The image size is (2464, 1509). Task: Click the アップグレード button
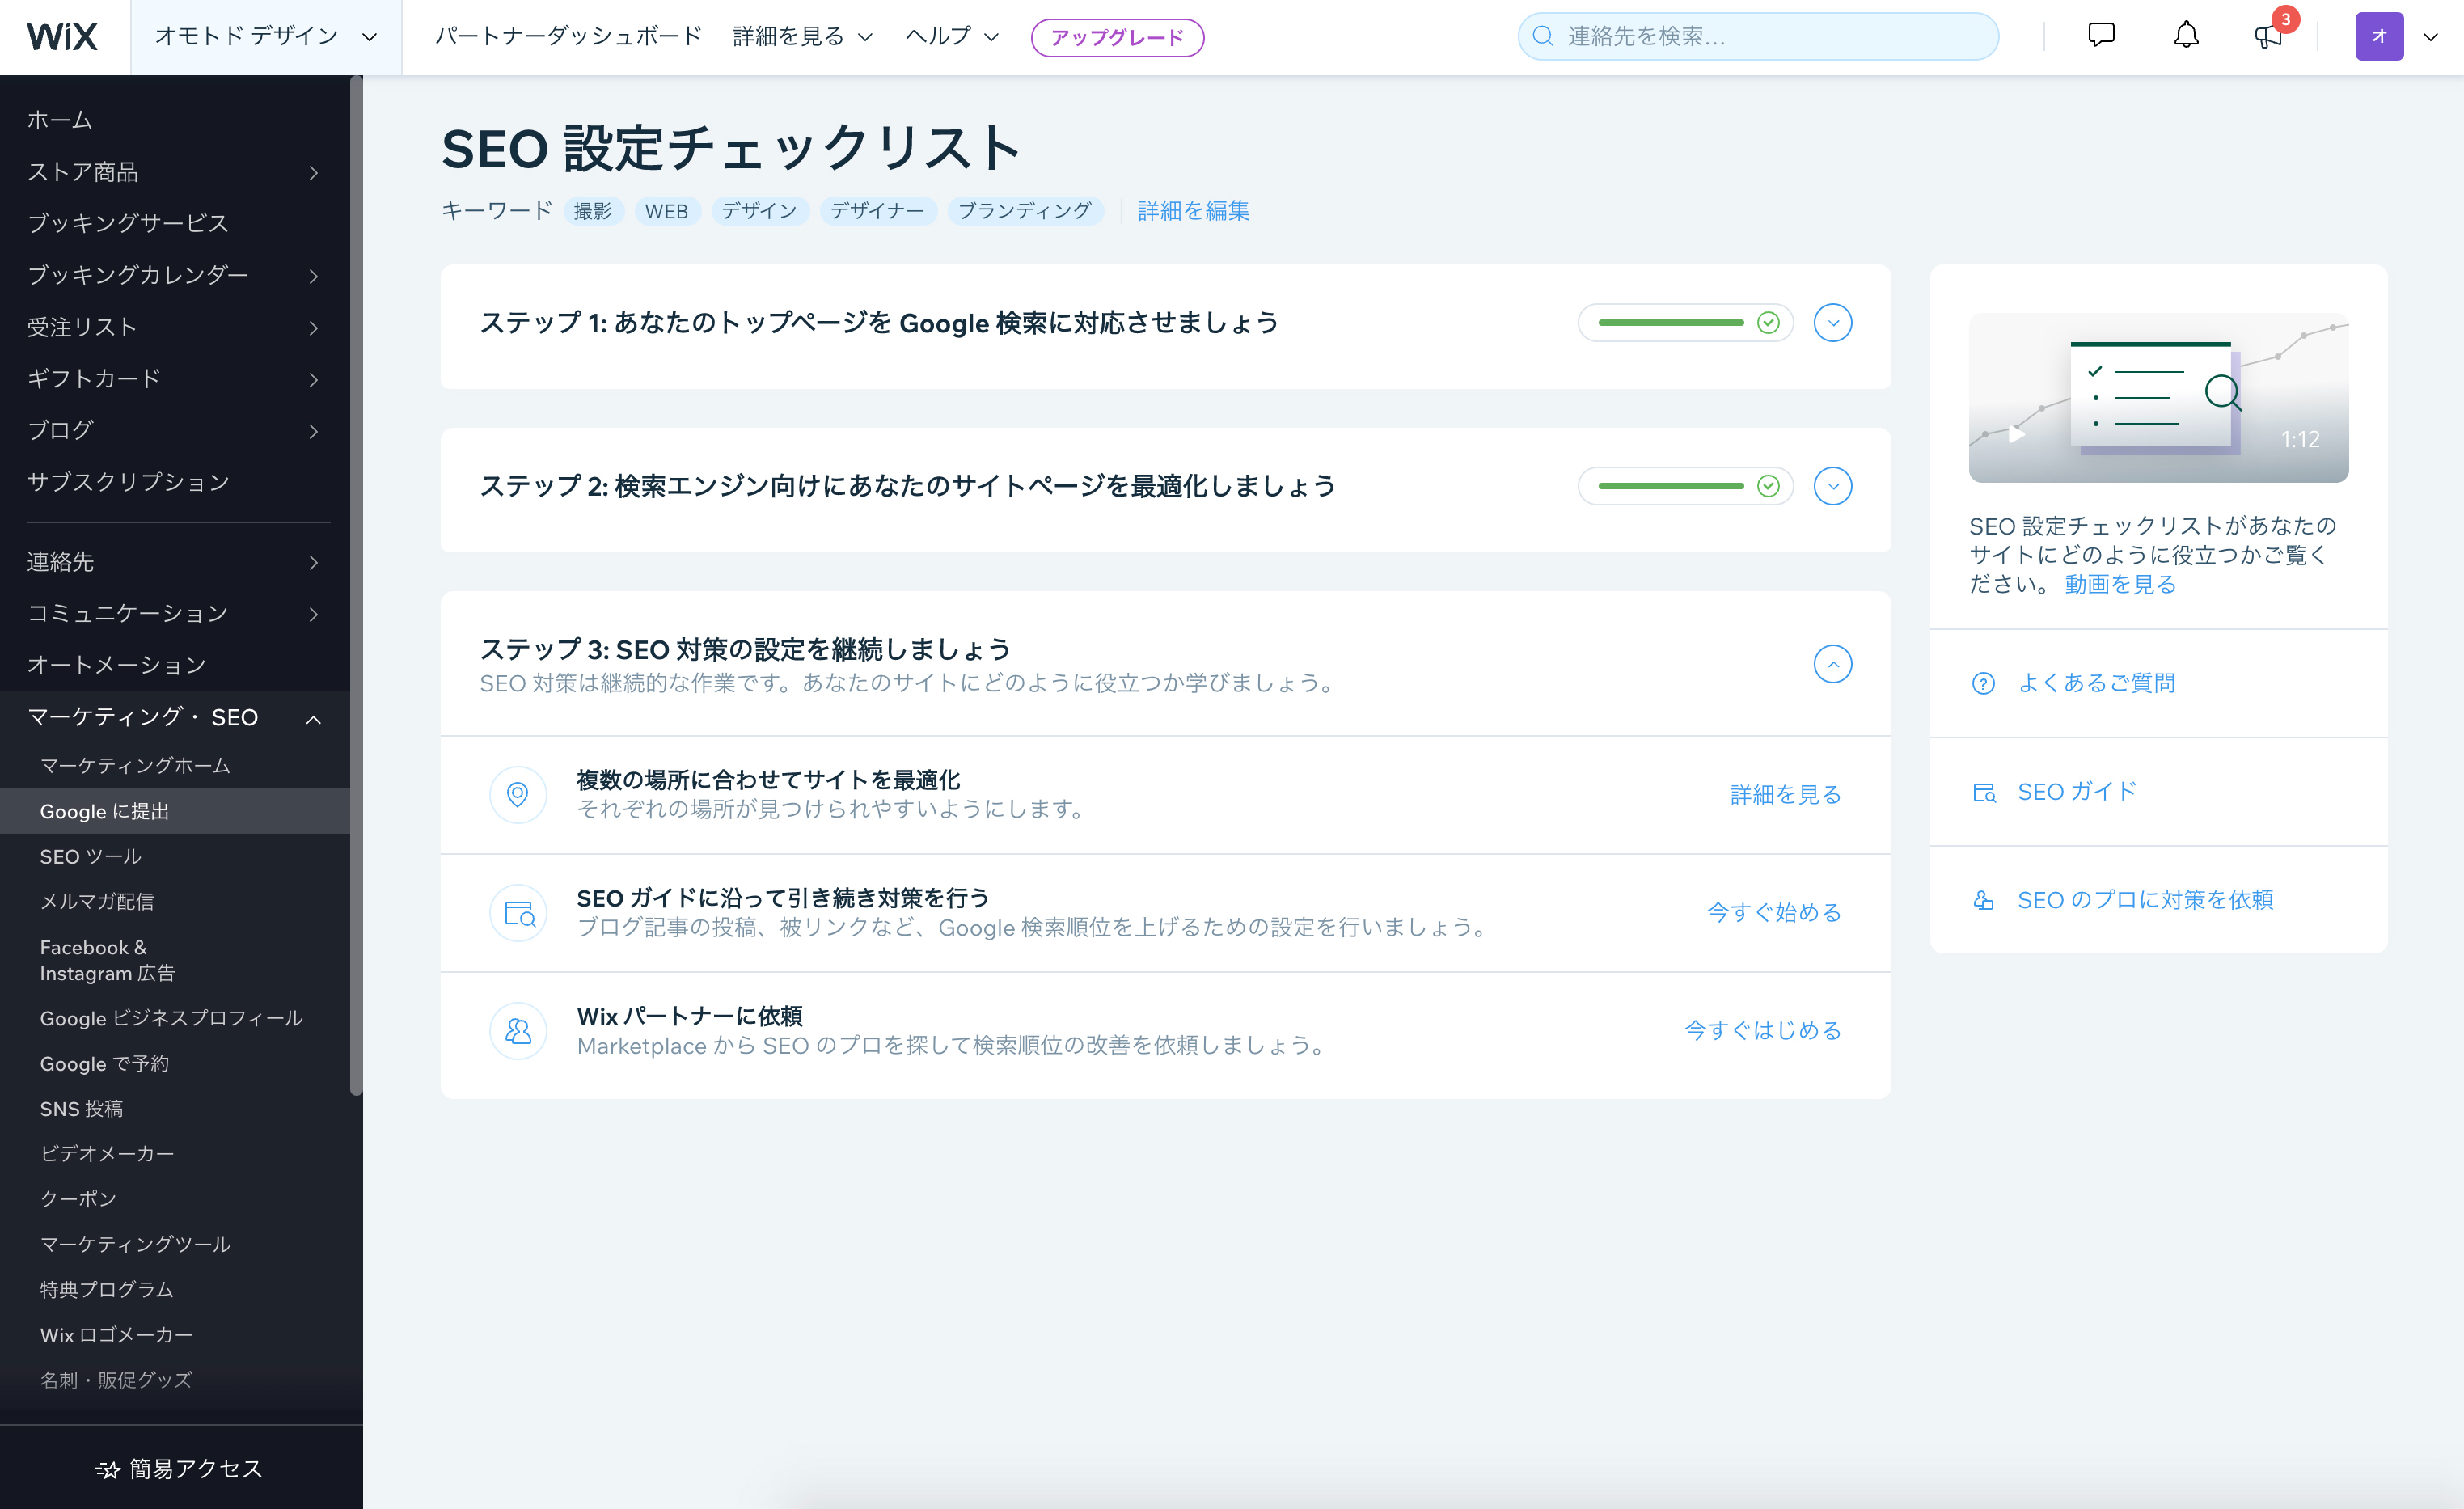point(1116,38)
